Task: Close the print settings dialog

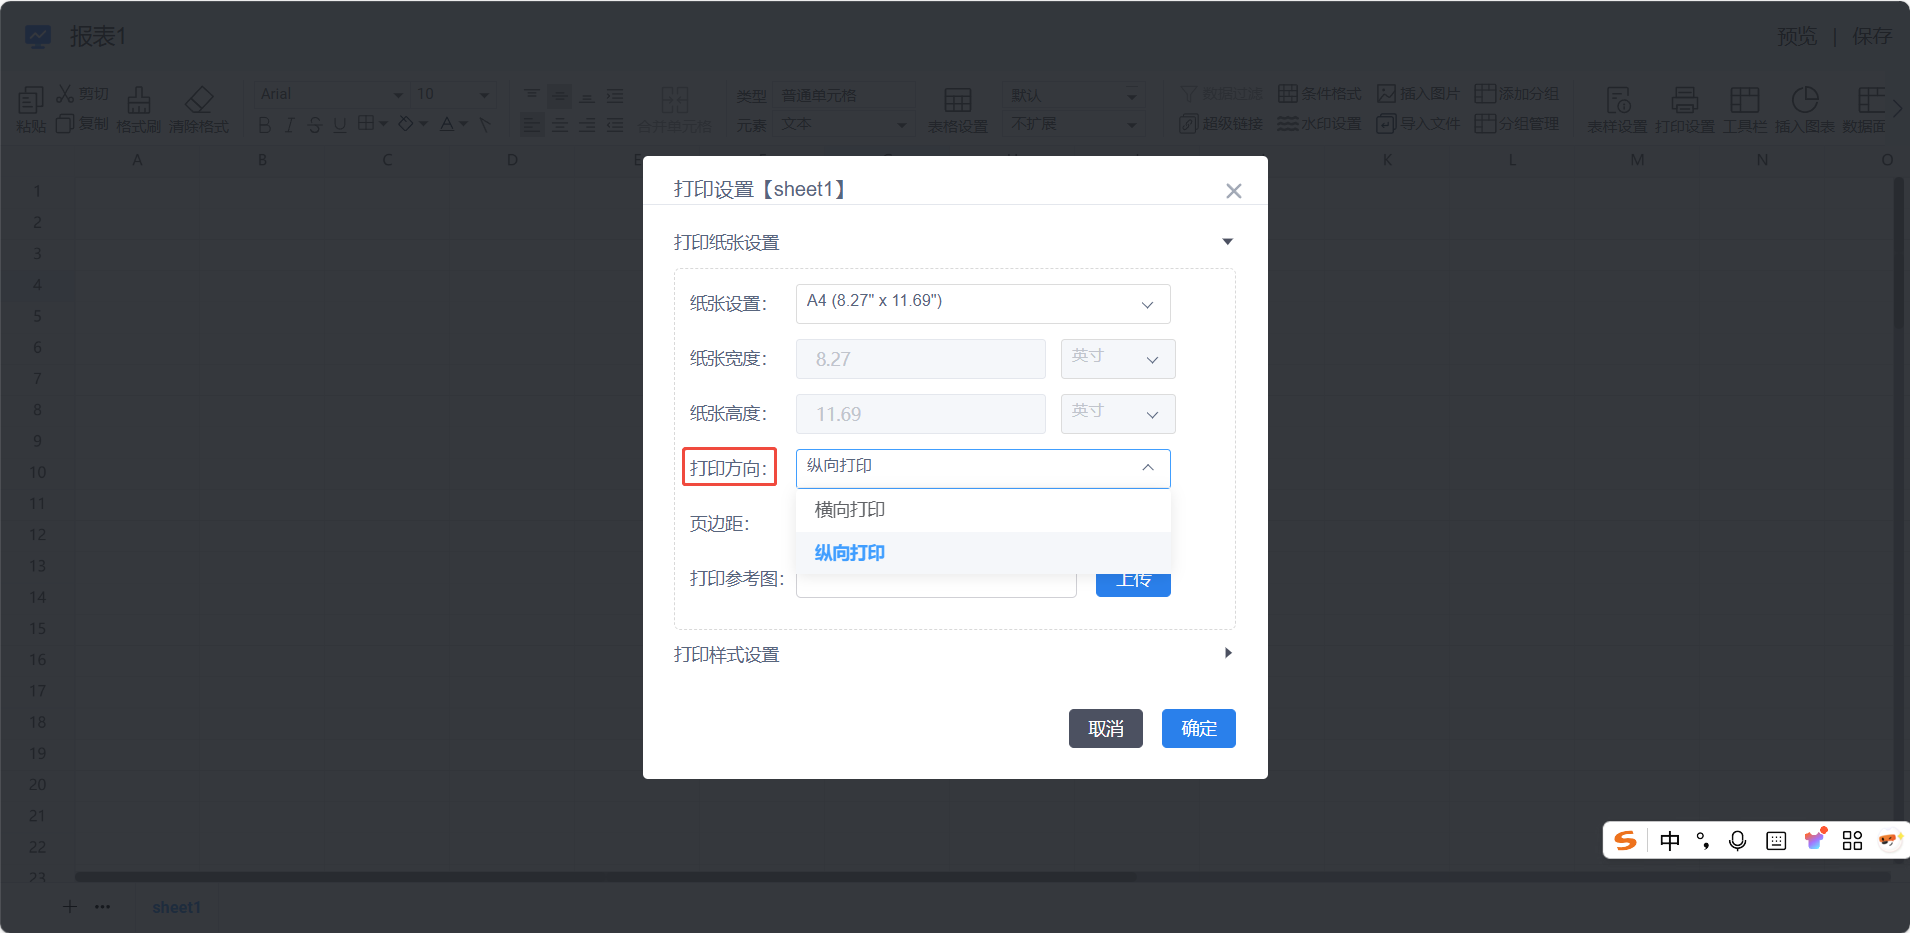Action: tap(1233, 191)
